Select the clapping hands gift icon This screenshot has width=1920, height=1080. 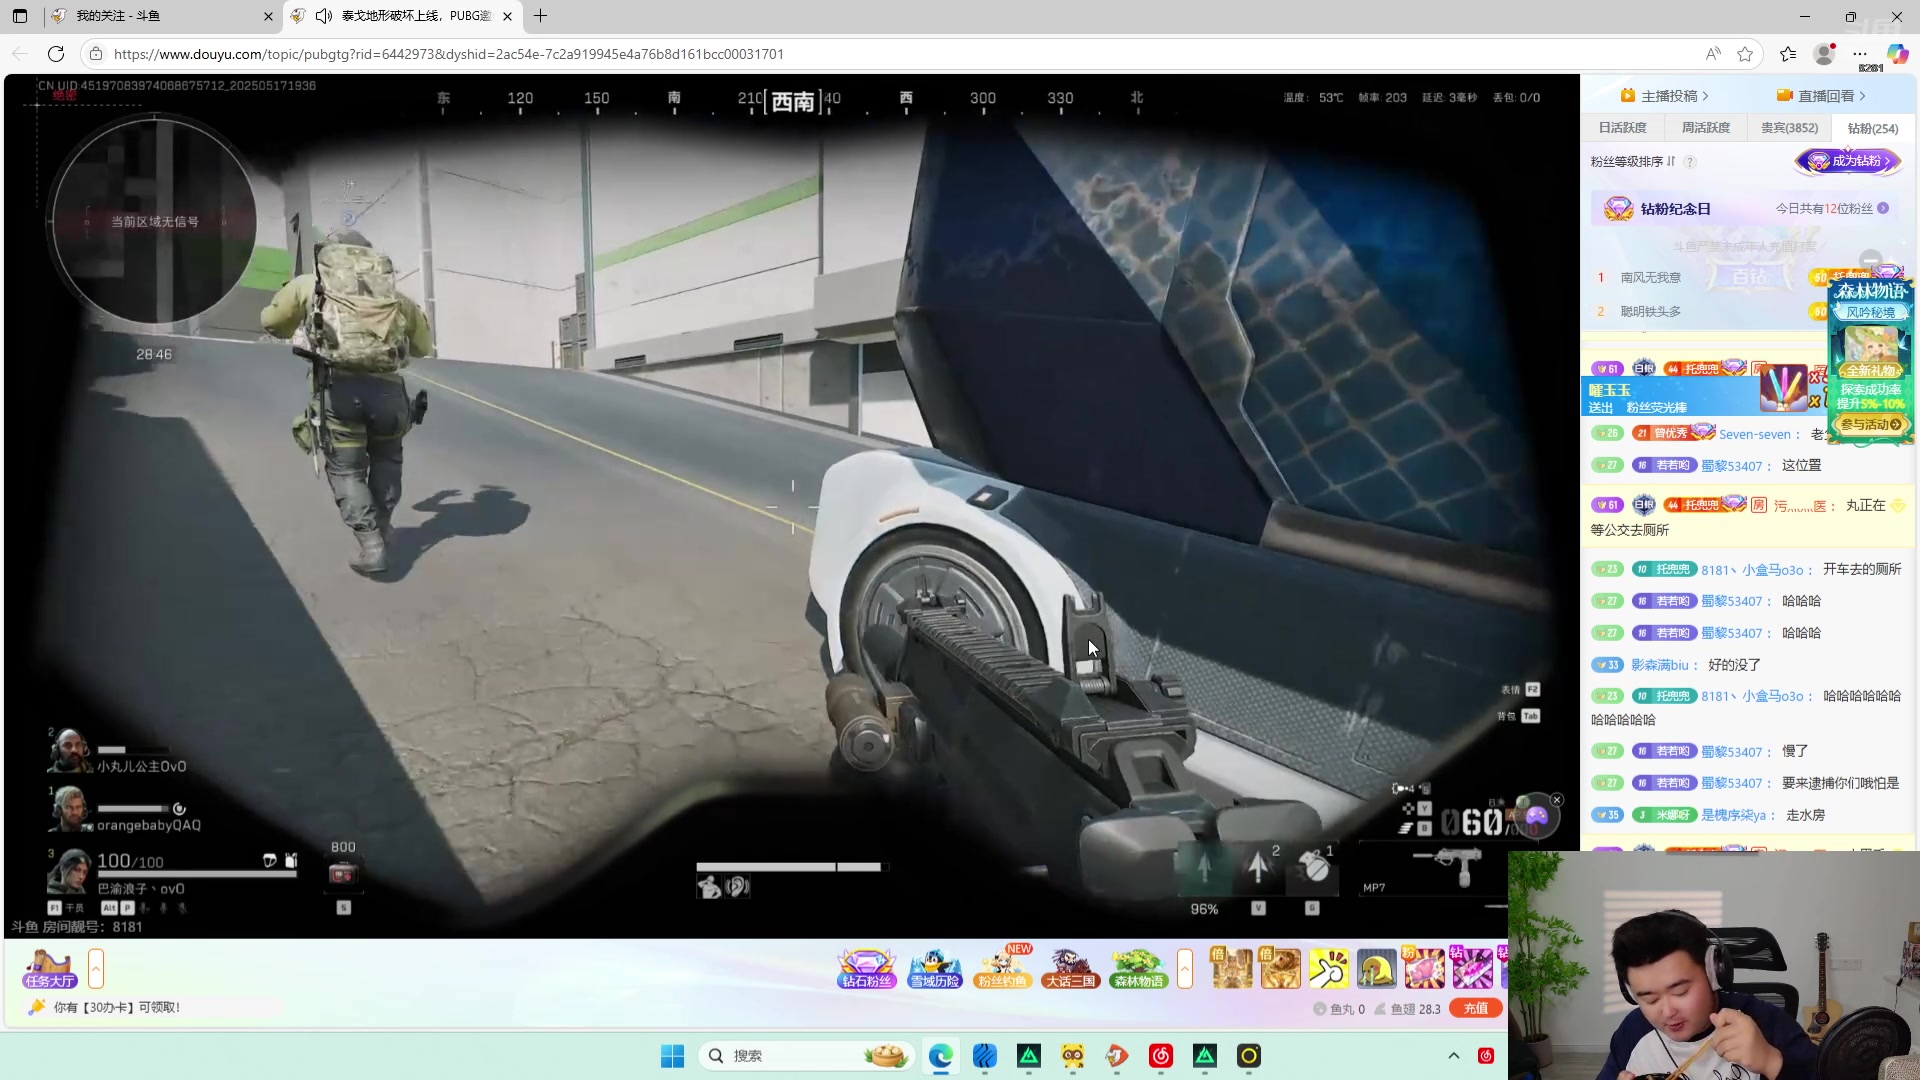click(x=1329, y=968)
